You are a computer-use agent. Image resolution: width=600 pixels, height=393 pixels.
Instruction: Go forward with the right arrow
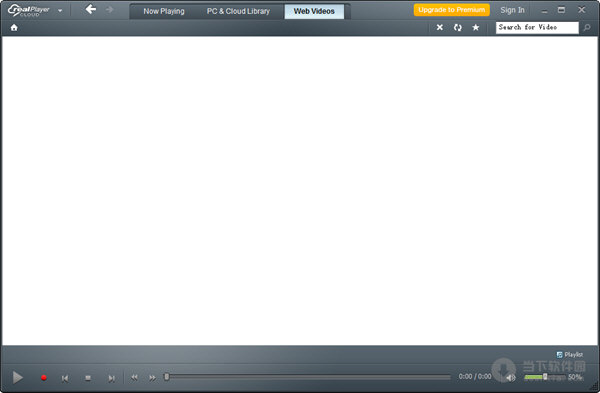109,9
